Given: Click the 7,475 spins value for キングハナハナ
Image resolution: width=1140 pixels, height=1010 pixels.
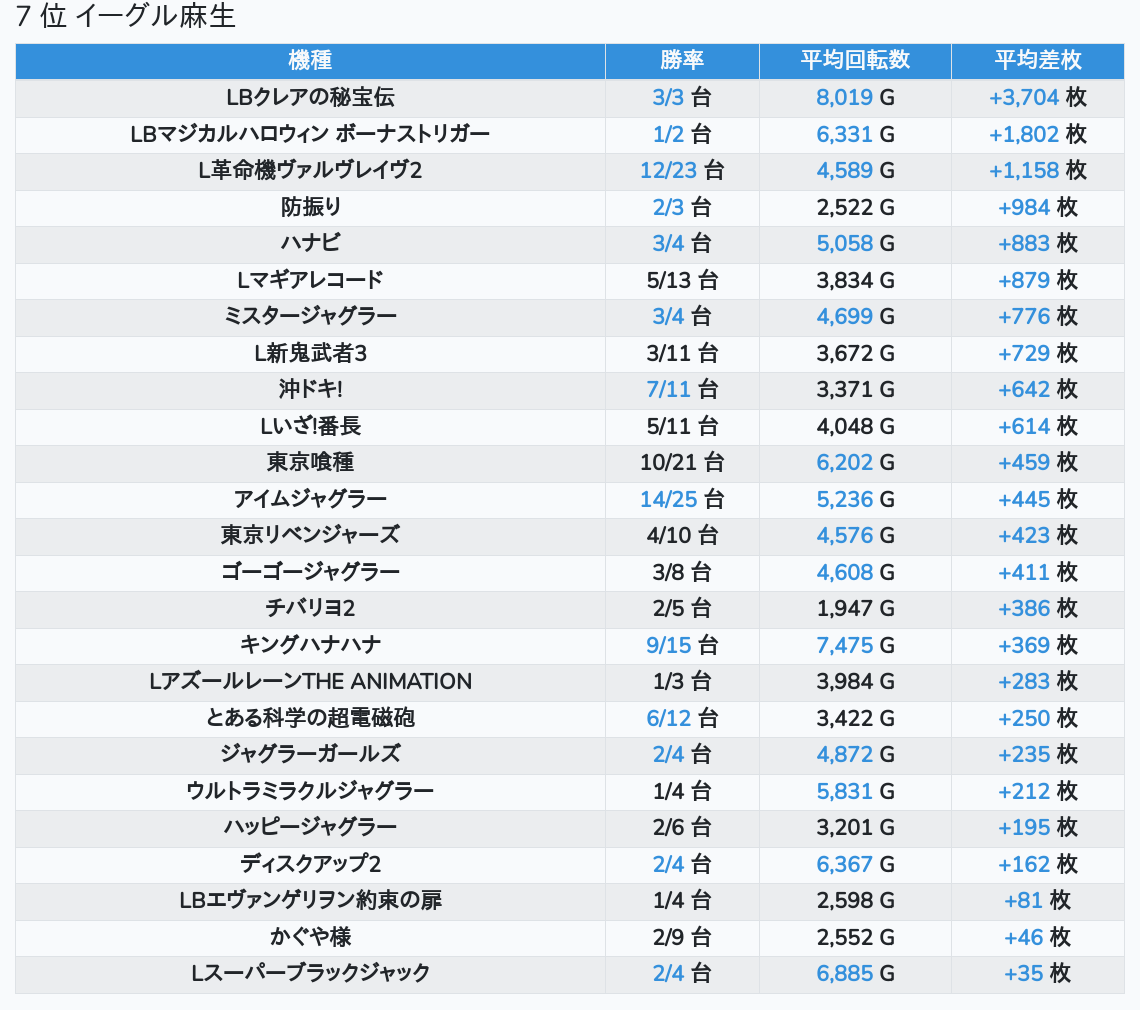Looking at the screenshot, I should 844,645.
